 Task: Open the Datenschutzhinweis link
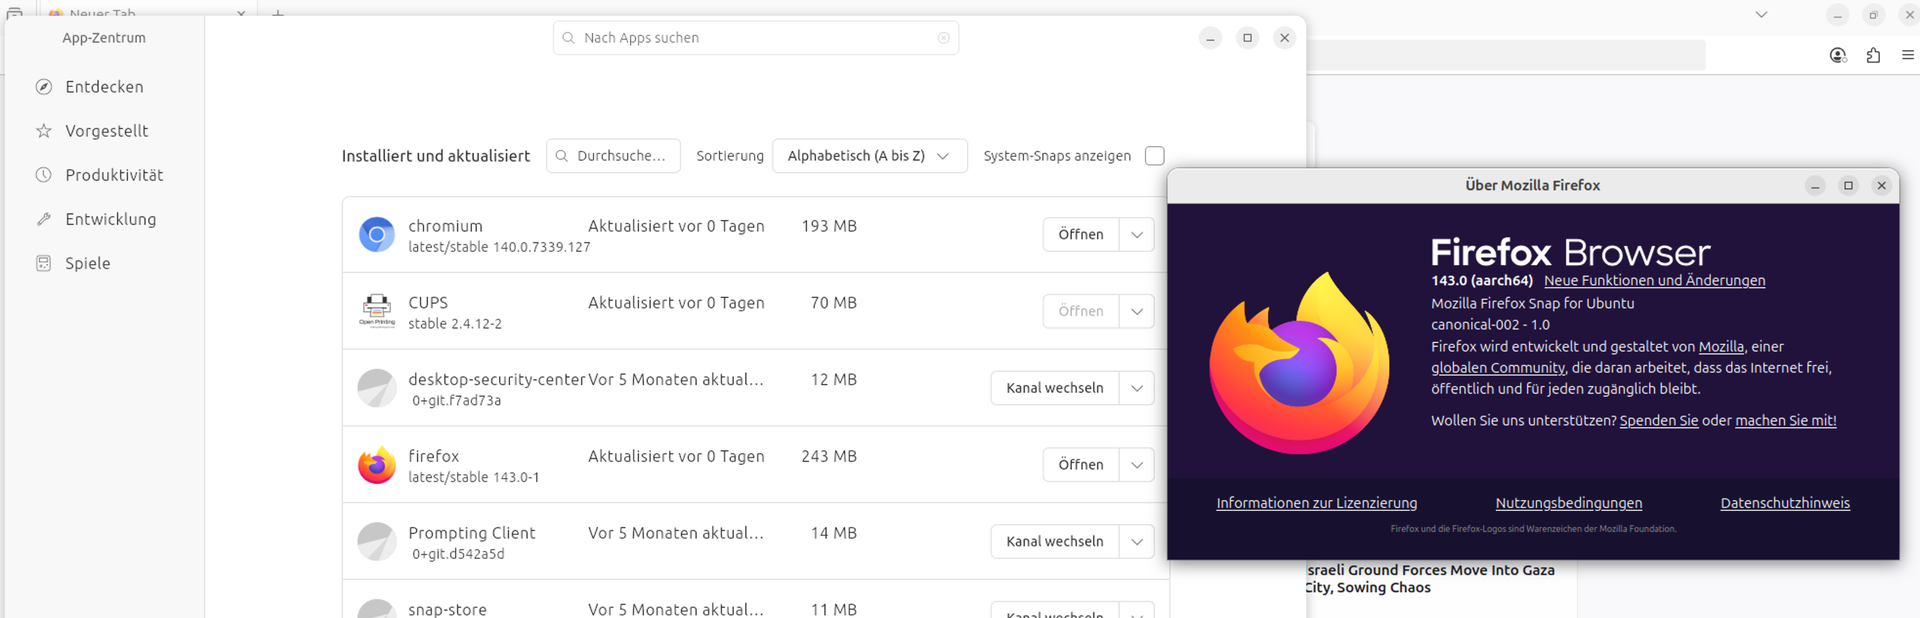pyautogui.click(x=1784, y=503)
